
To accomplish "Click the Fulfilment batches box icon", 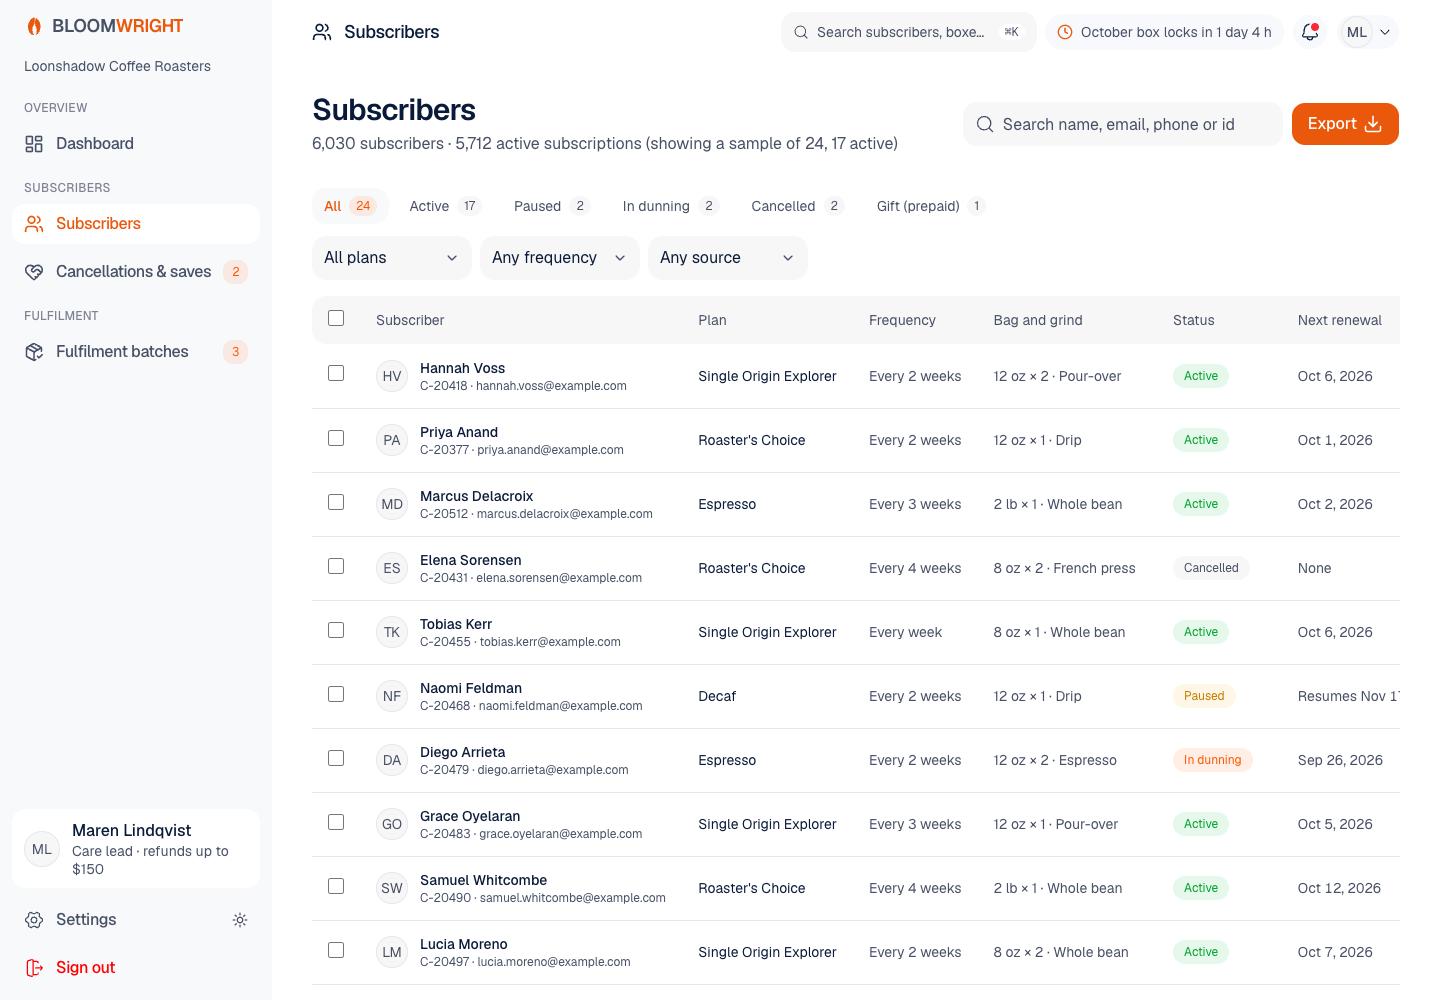I will pos(34,352).
